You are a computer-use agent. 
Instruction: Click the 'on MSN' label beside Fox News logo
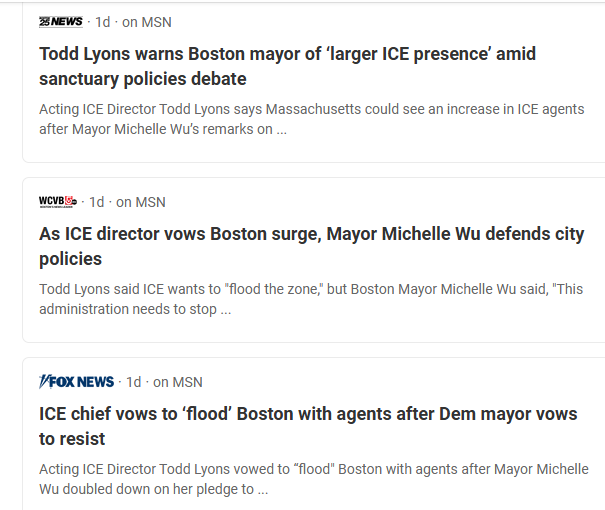(177, 382)
